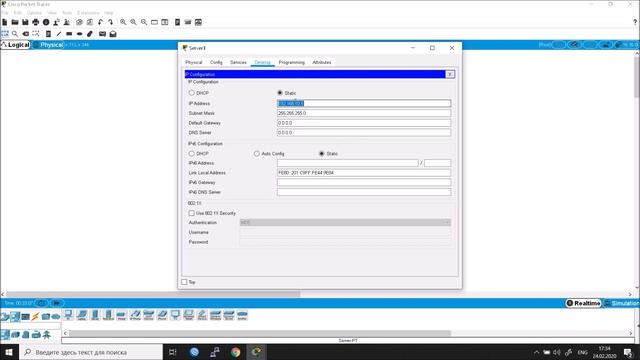Click the help question mark icon
Viewport: 640px width, 360px height.
click(x=635, y=22)
